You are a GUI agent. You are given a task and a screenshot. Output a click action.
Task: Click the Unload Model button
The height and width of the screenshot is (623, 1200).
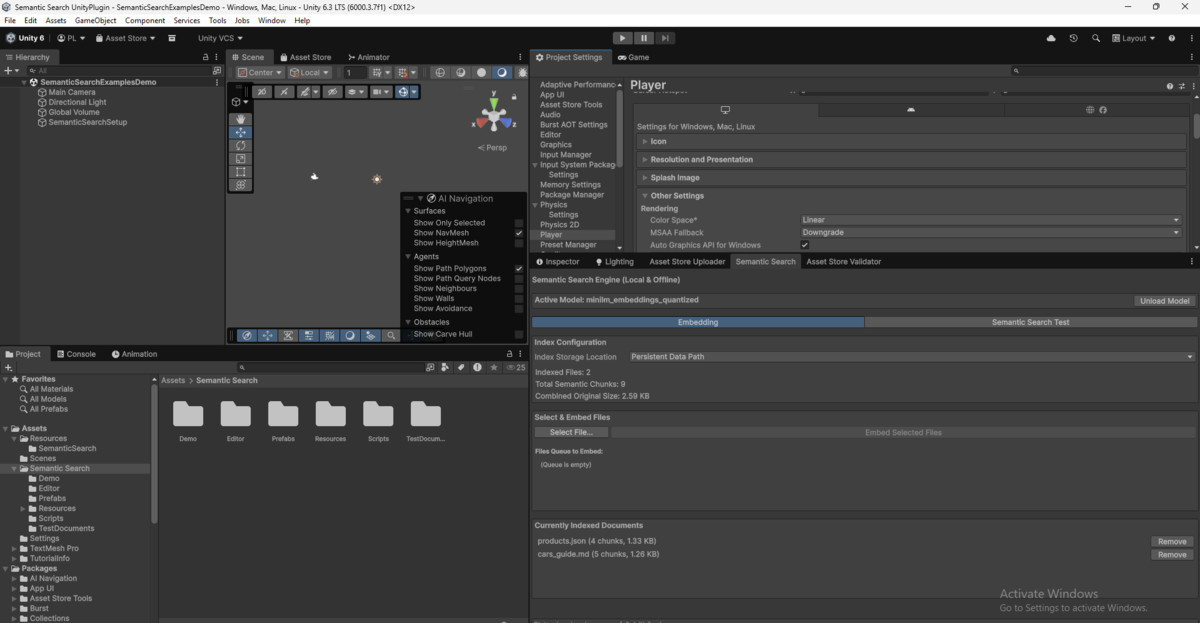[1165, 300]
